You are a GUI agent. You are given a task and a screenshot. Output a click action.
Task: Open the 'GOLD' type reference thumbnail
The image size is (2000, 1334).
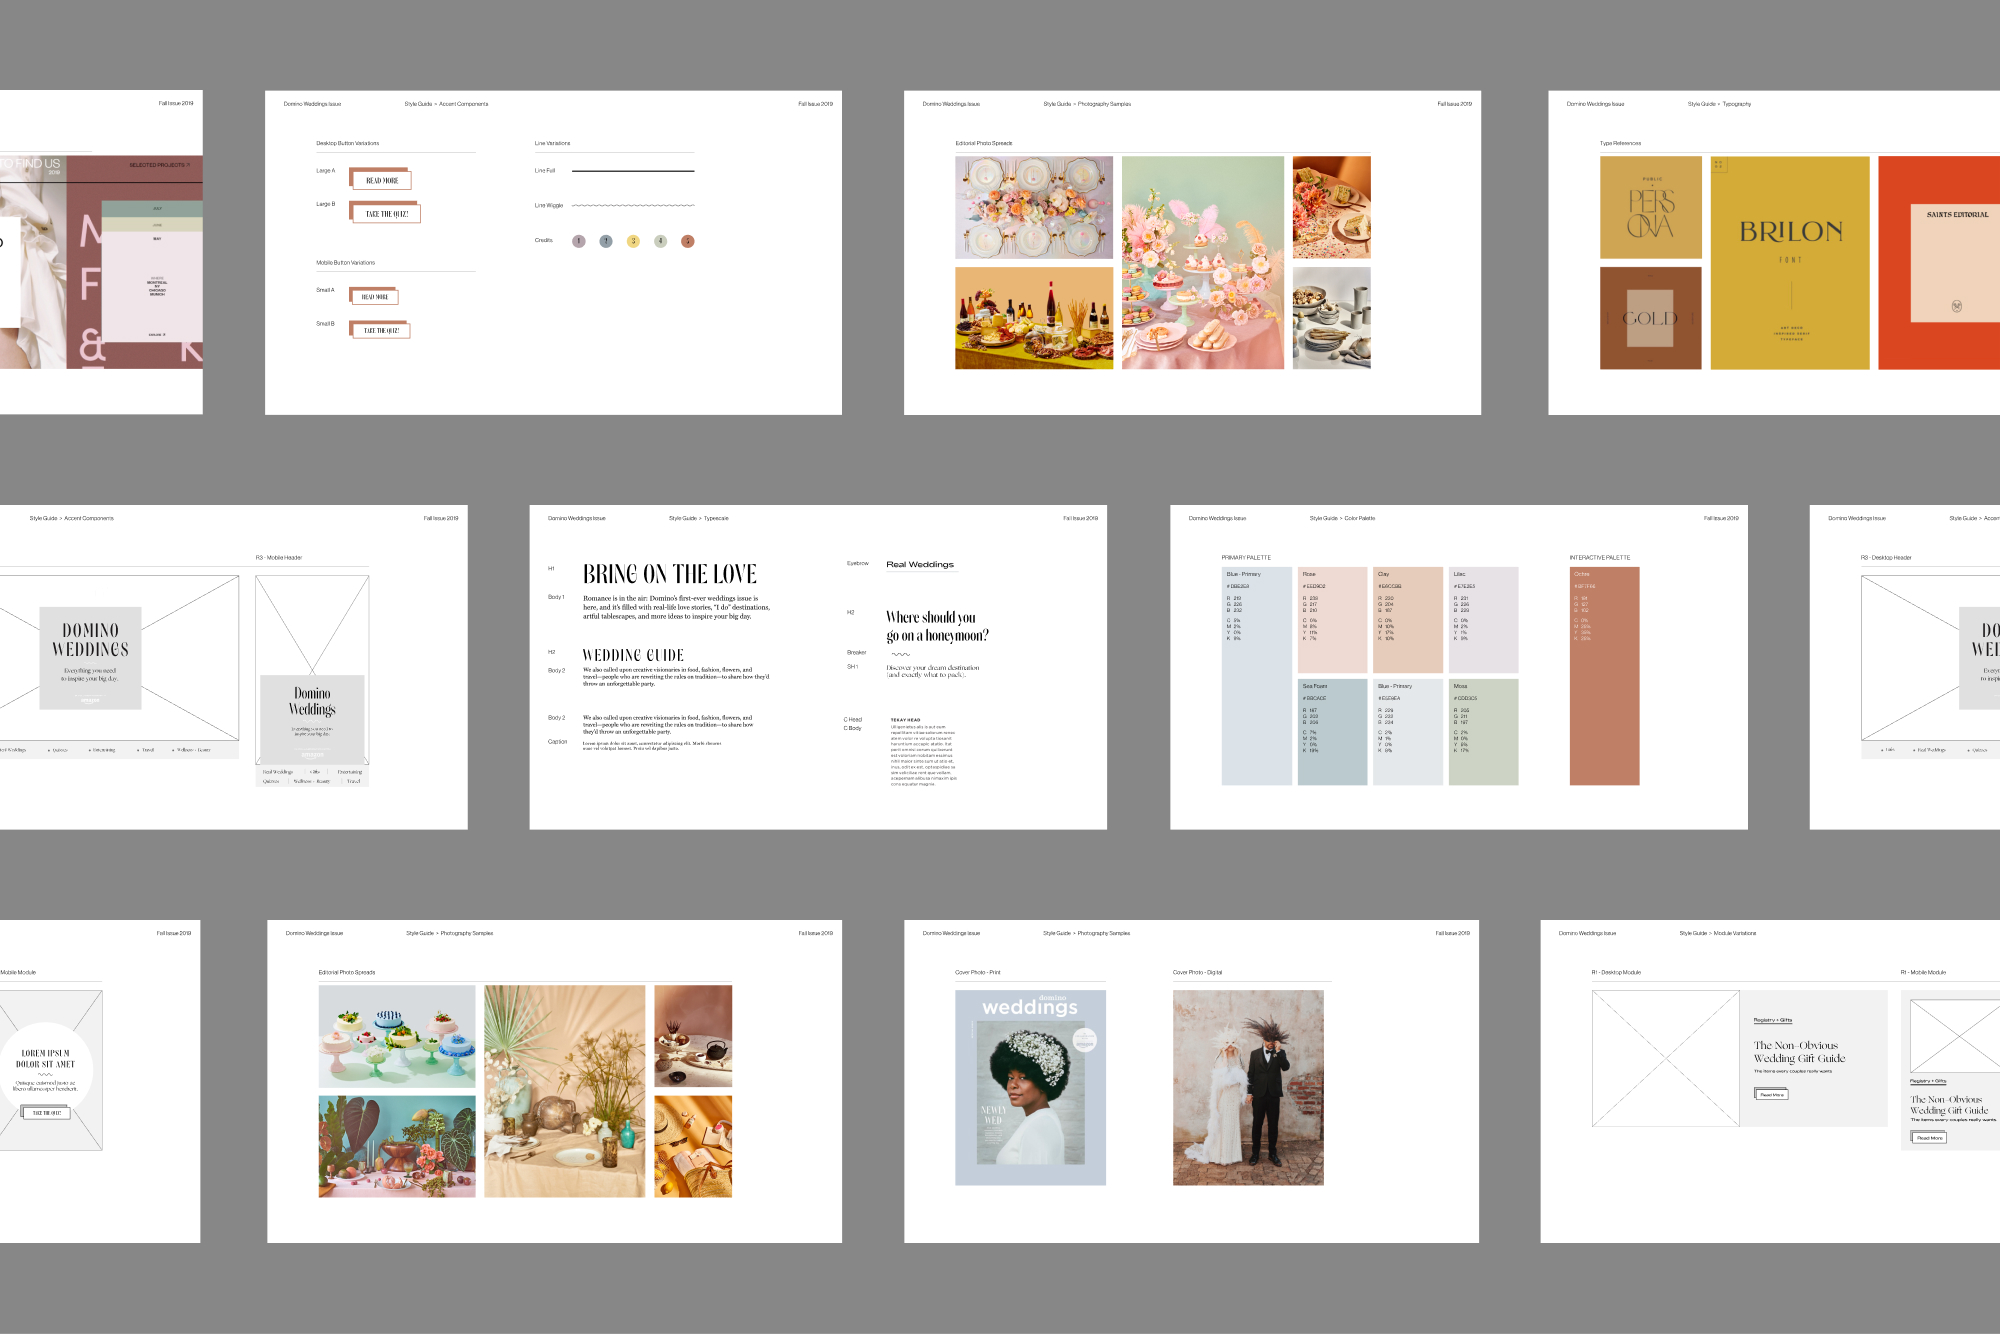click(1650, 318)
